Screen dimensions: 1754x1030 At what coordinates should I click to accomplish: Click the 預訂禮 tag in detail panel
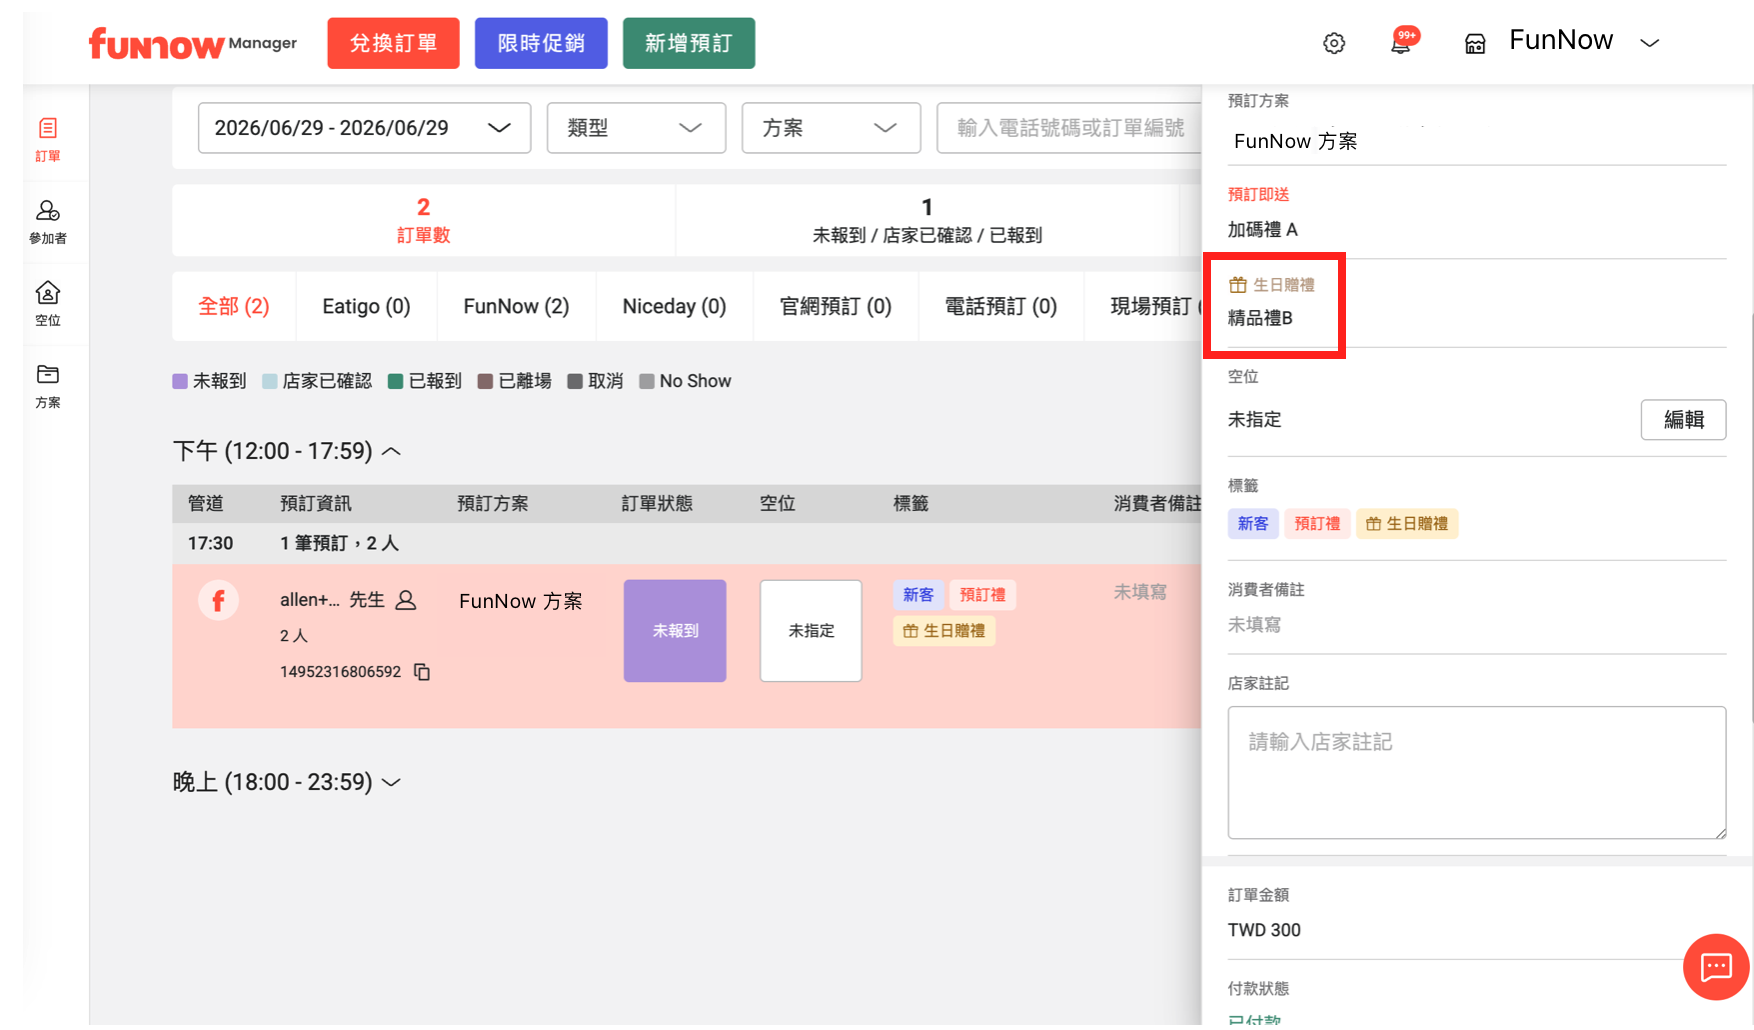pyautogui.click(x=1317, y=524)
